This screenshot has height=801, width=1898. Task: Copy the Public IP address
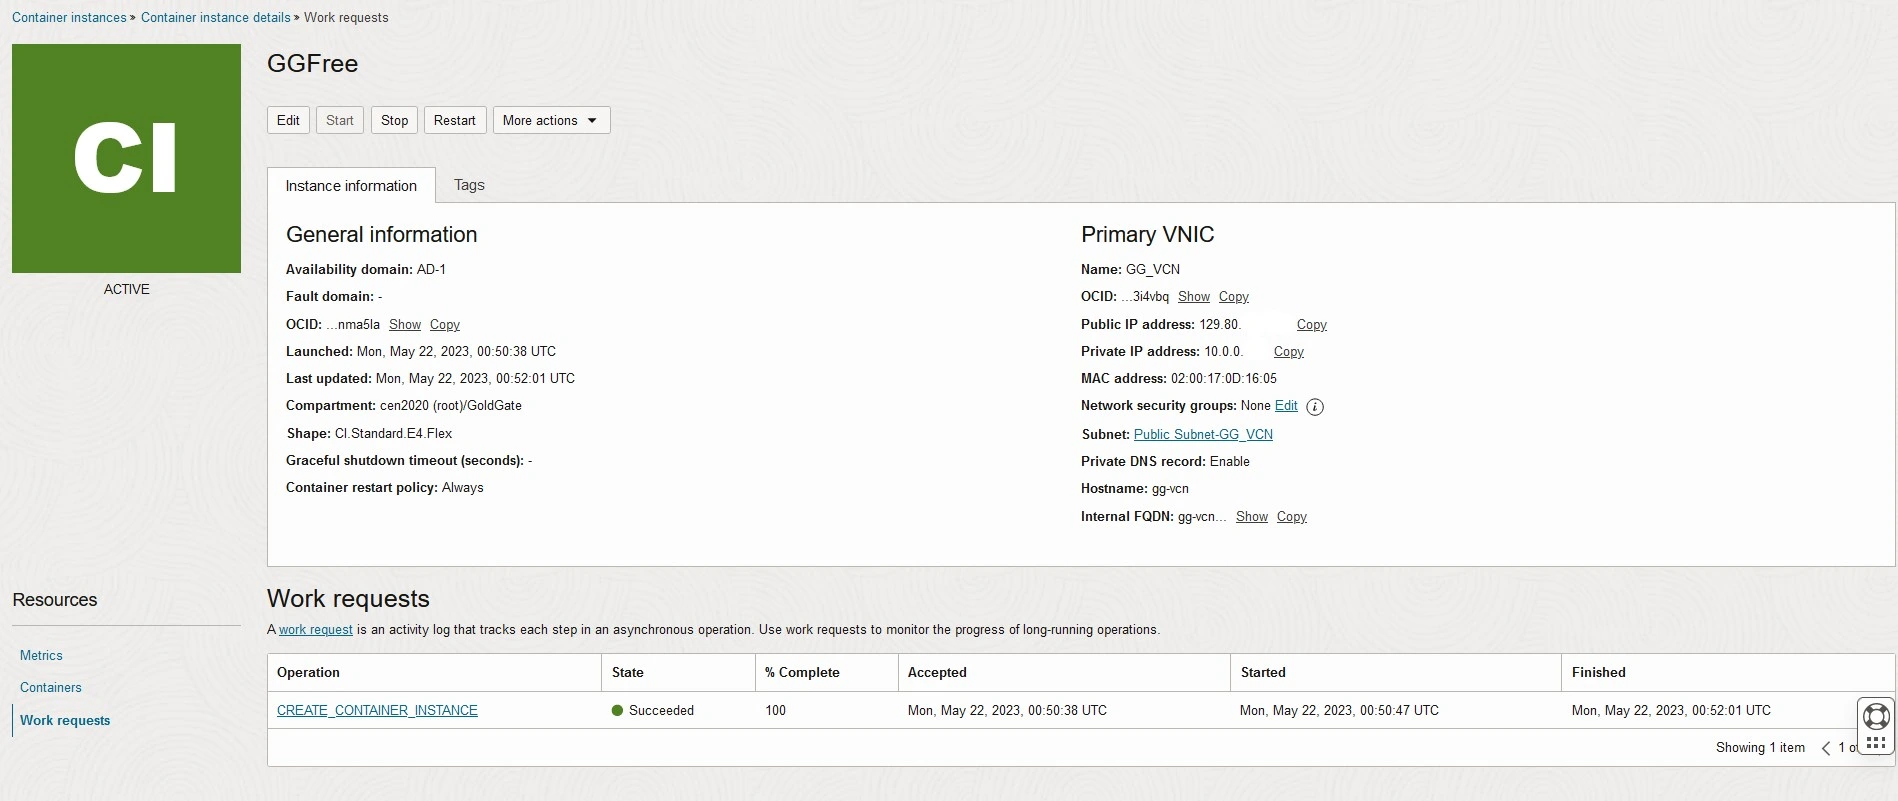pos(1312,325)
